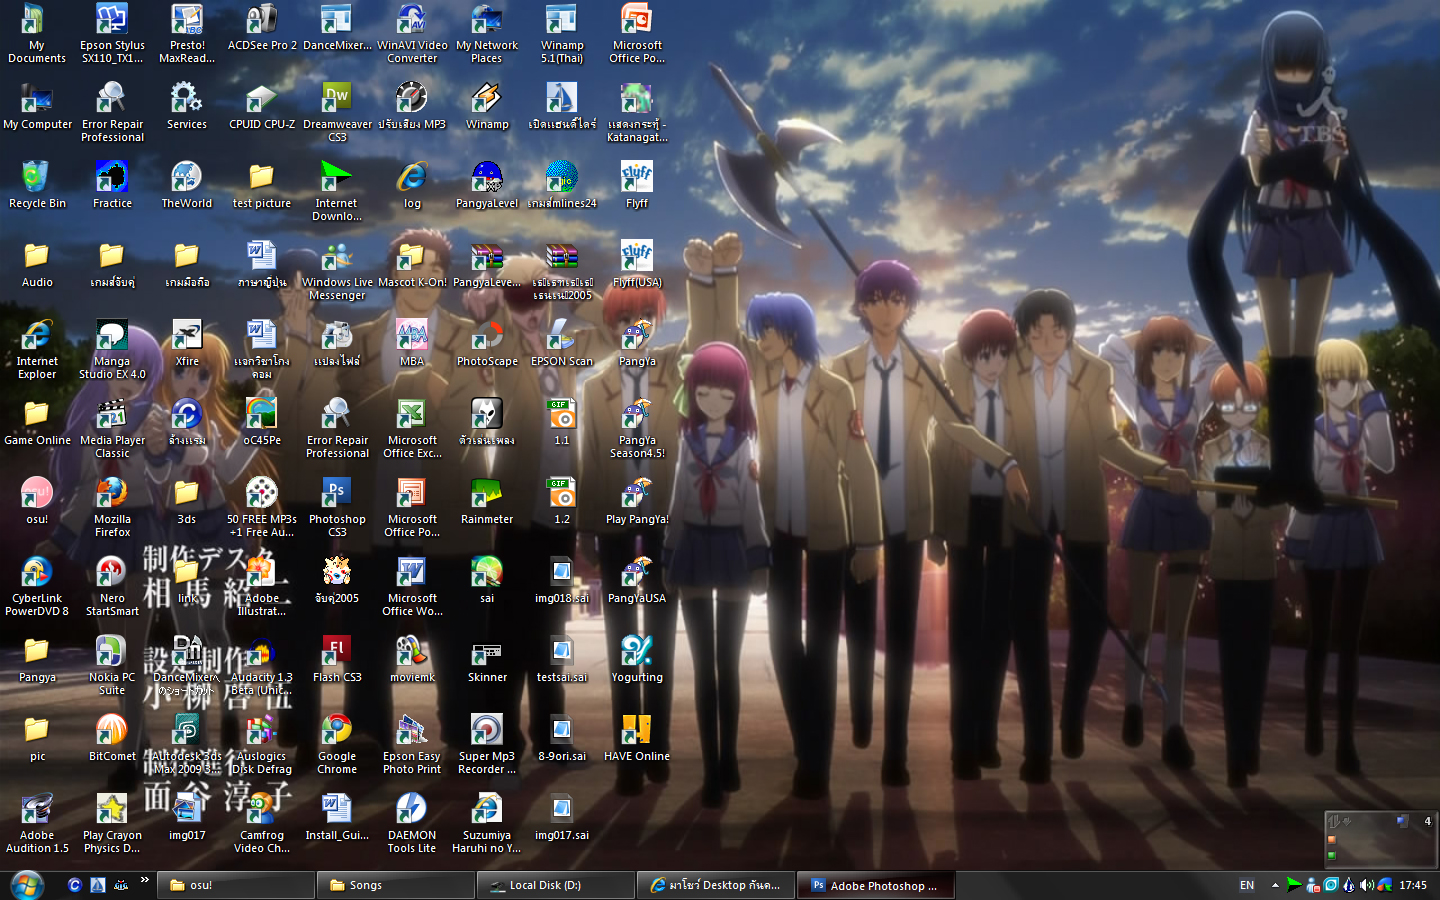Launch Flash CS3

tap(337, 659)
